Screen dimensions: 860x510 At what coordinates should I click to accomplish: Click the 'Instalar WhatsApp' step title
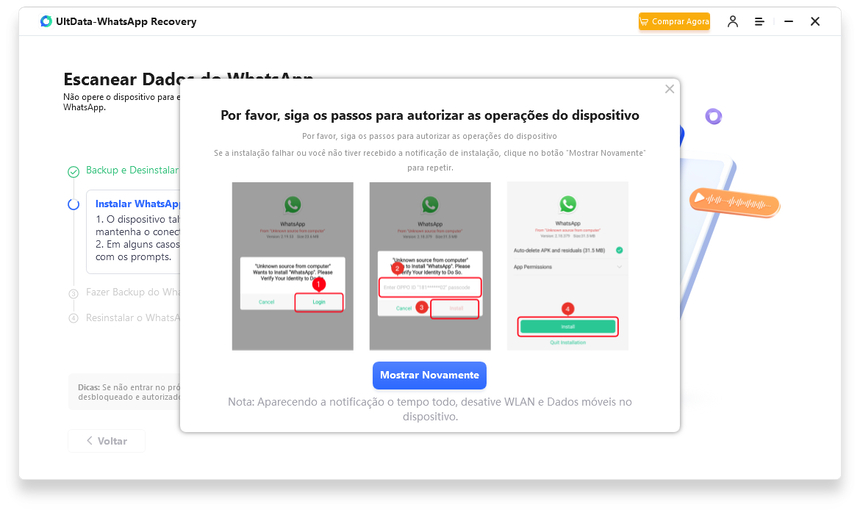pos(138,203)
